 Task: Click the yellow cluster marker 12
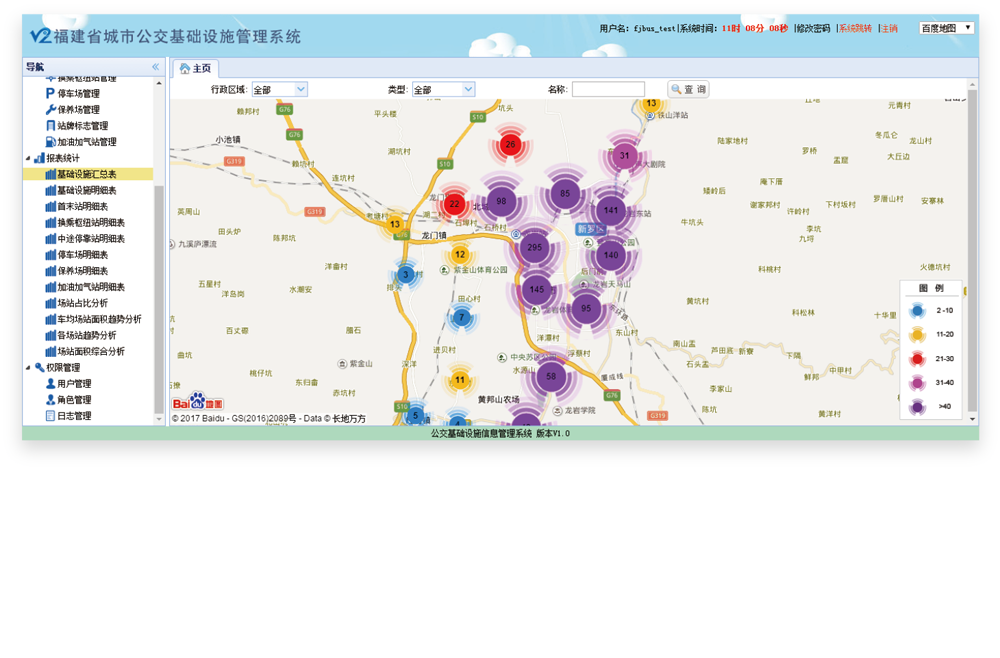pyautogui.click(x=460, y=254)
